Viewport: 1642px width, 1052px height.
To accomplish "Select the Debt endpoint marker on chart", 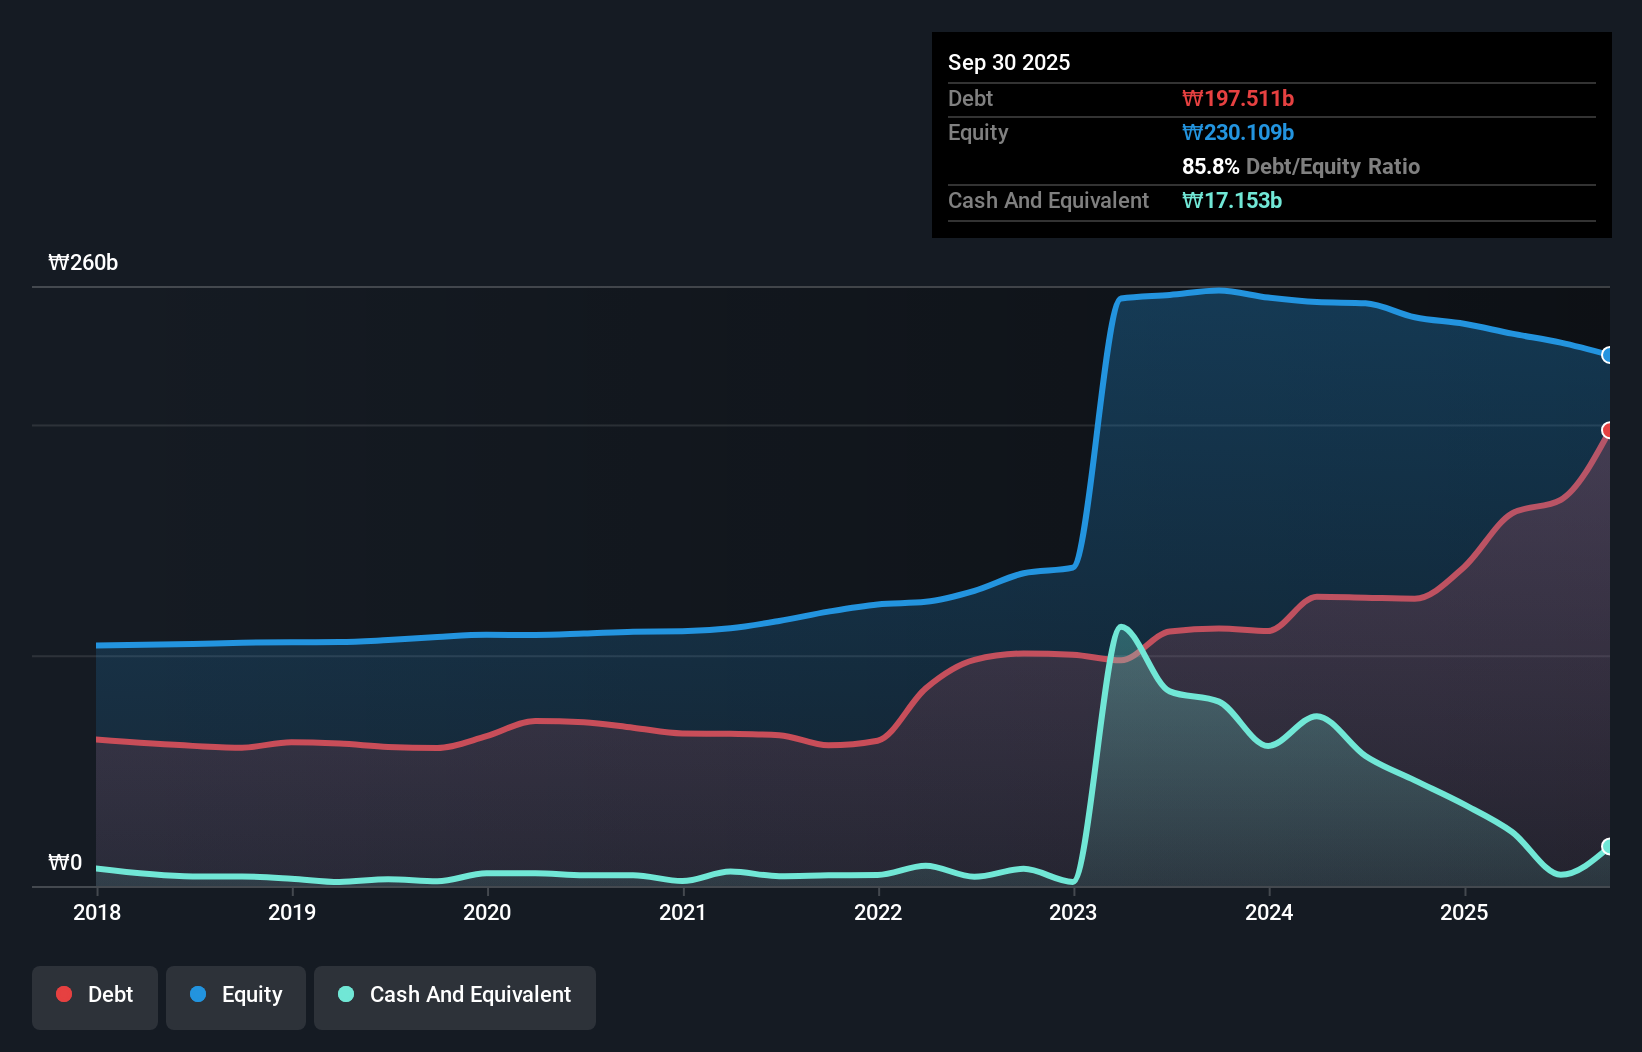I will pos(1608,431).
